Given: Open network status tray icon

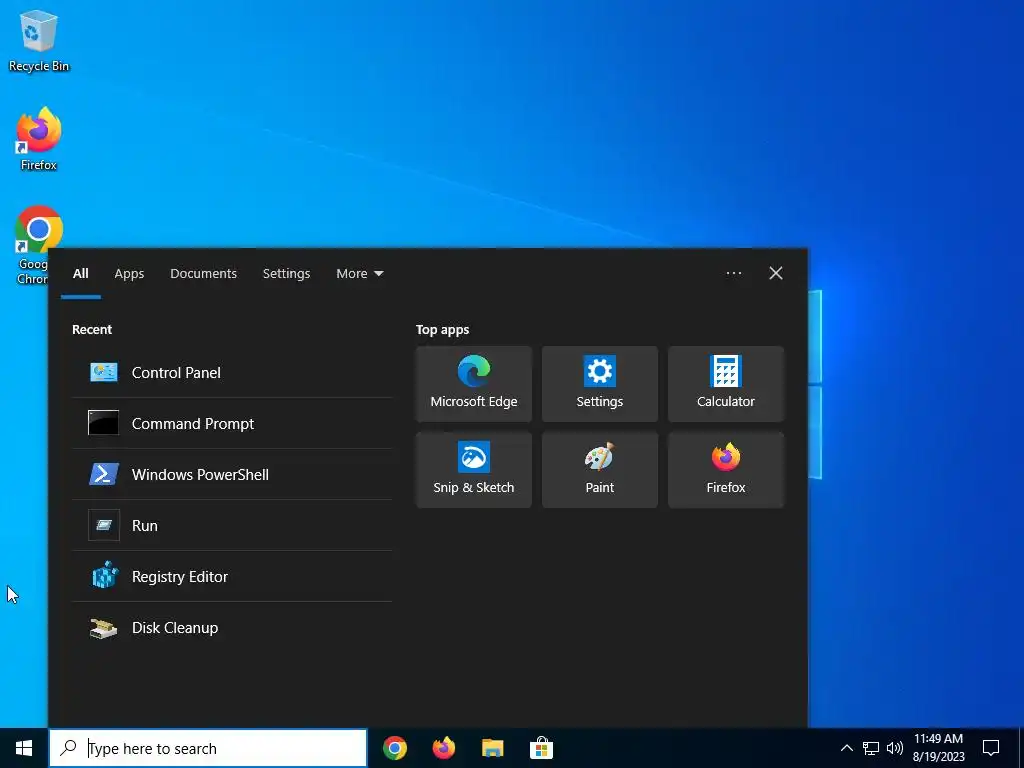Looking at the screenshot, I should coord(871,748).
